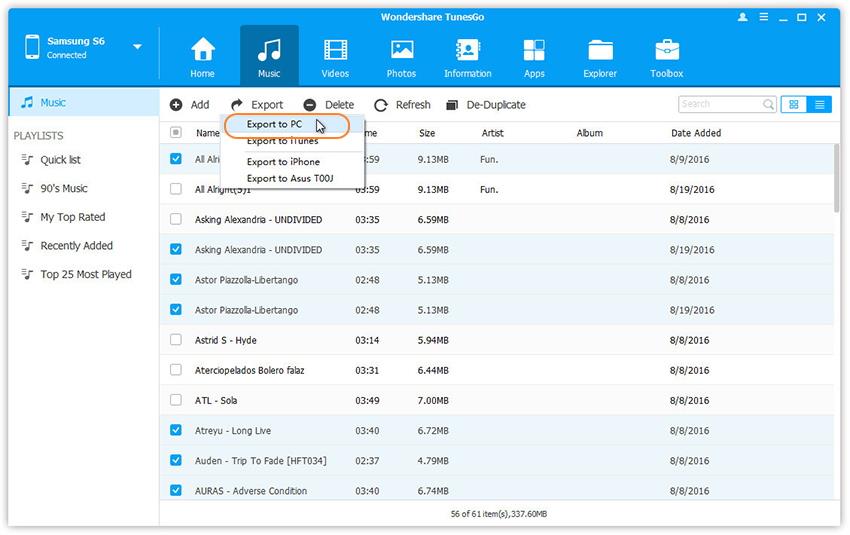Select Music in the sidebar
The image size is (850, 535).
84,102
